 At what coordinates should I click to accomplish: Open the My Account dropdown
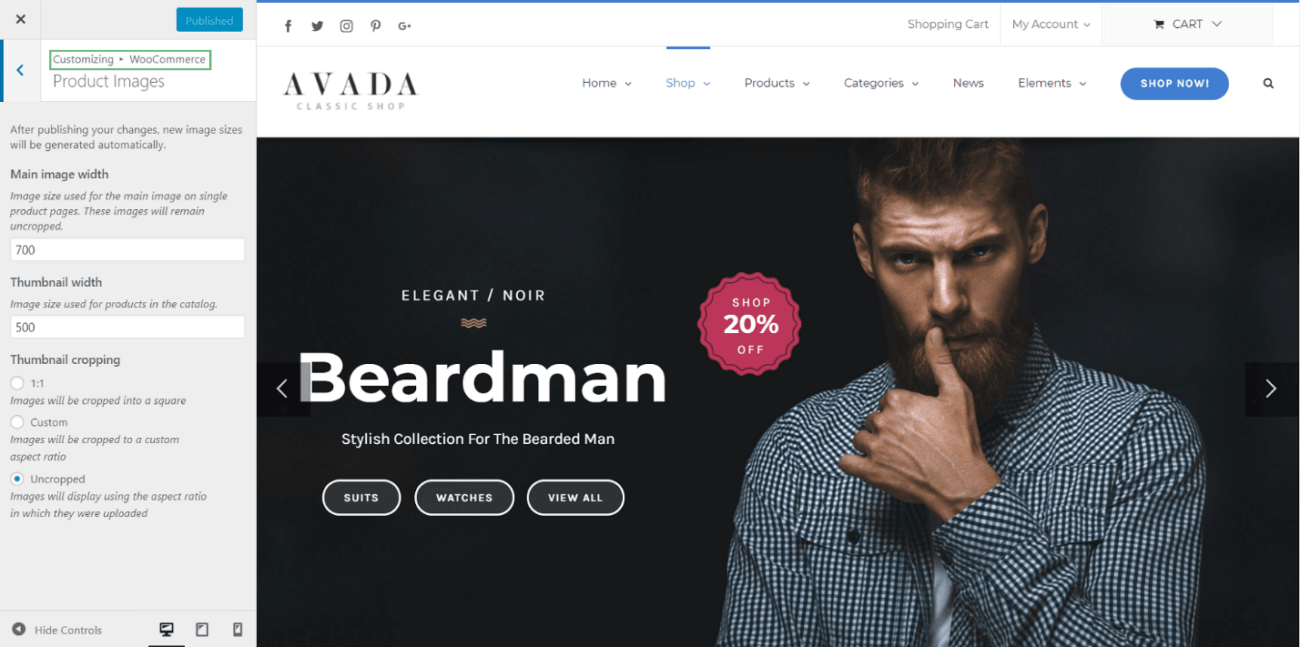[1050, 24]
